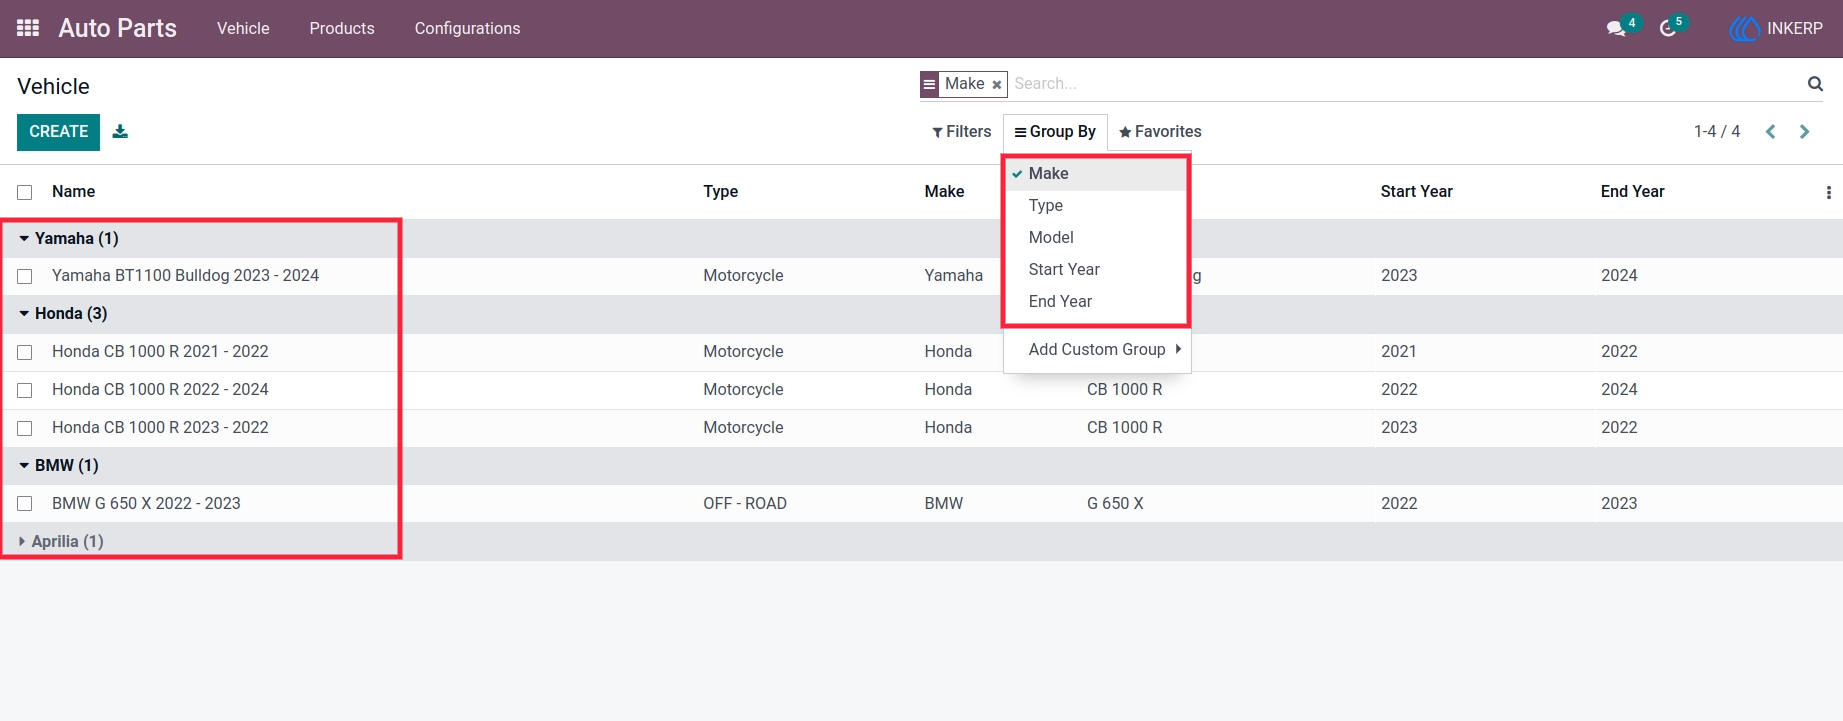Toggle the Group By dropdown

(x=1055, y=131)
